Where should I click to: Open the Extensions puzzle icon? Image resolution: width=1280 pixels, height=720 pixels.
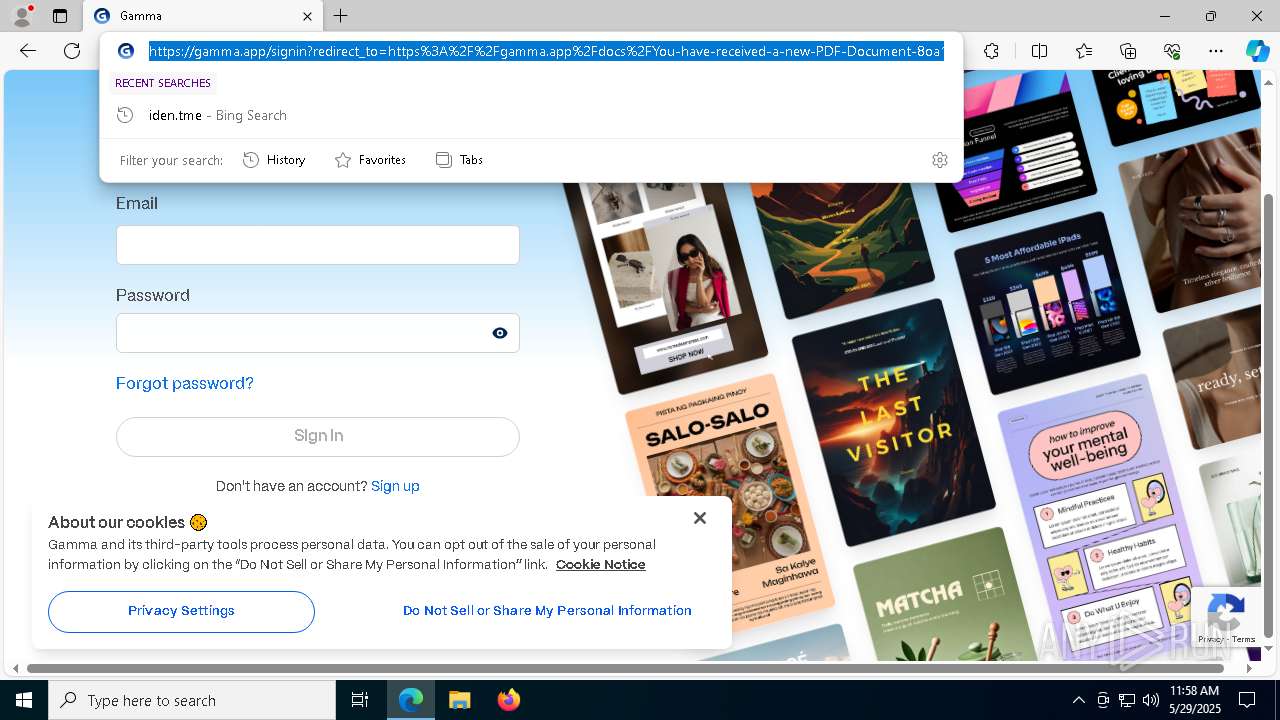click(991, 51)
